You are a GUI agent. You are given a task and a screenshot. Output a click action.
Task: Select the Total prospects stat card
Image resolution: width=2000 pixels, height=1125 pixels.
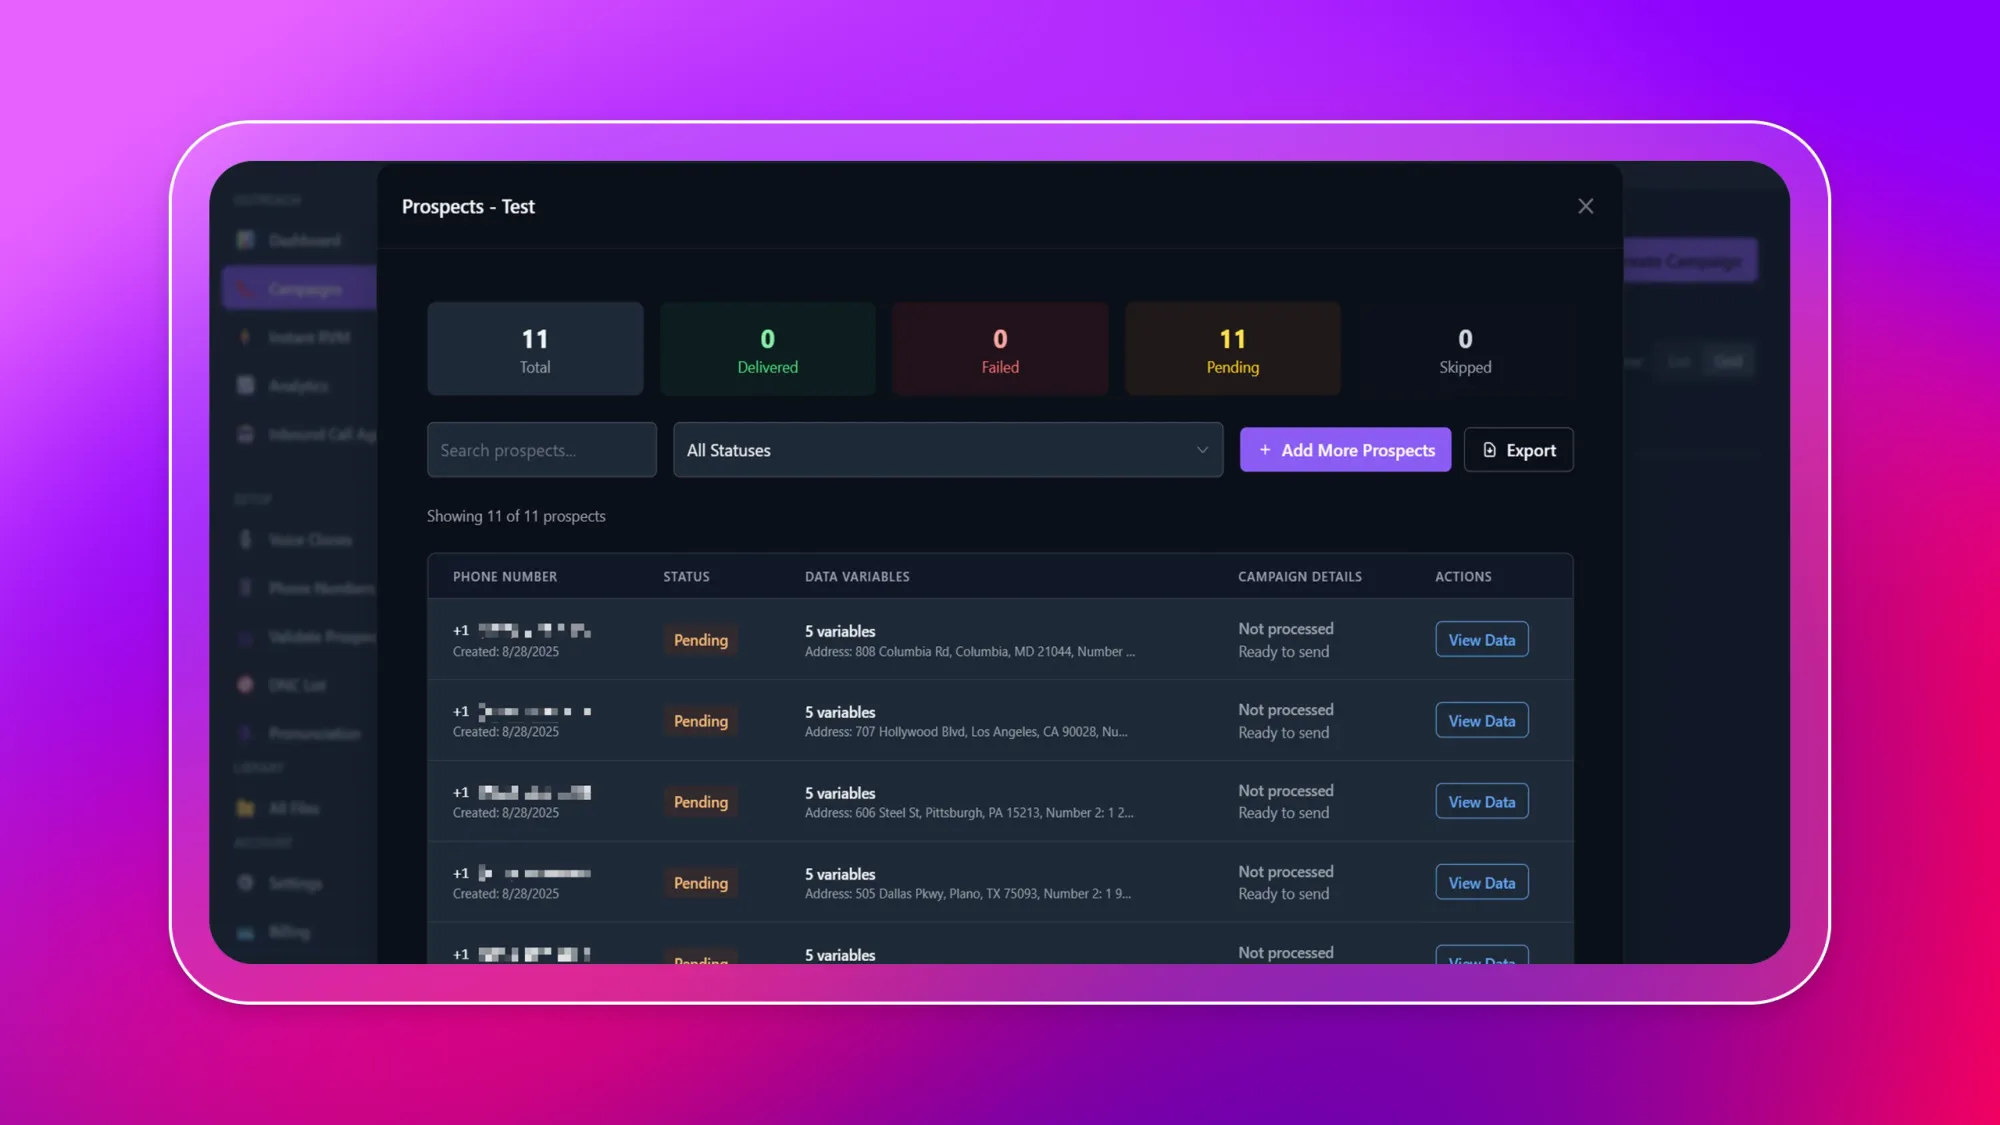click(x=535, y=349)
